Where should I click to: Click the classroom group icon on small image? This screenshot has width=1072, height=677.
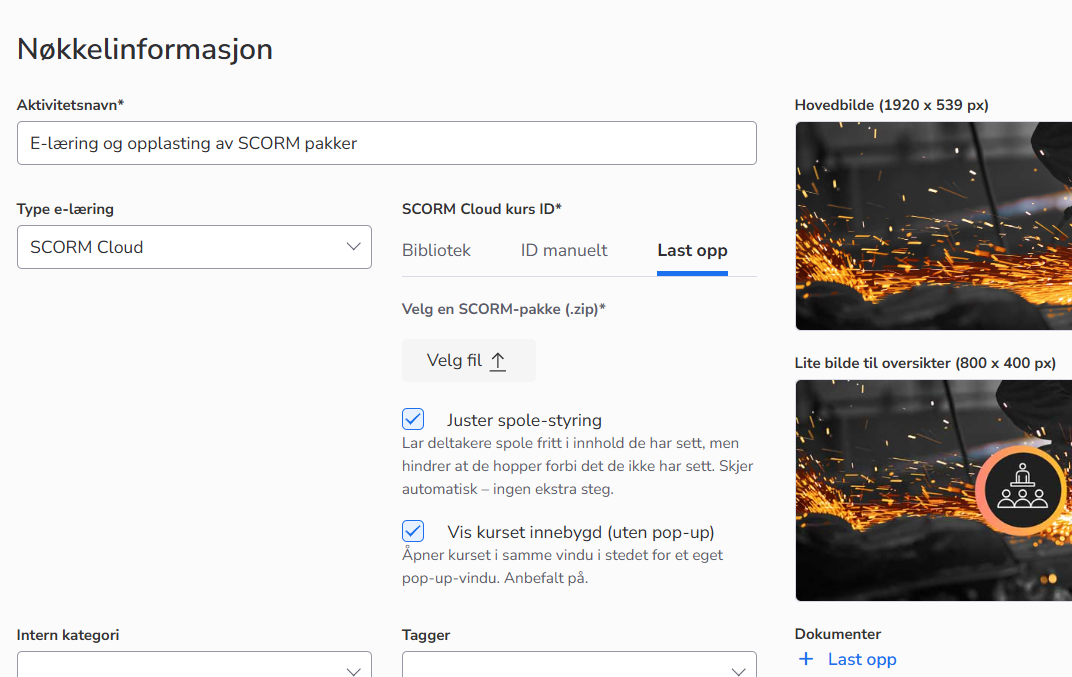tap(1022, 486)
